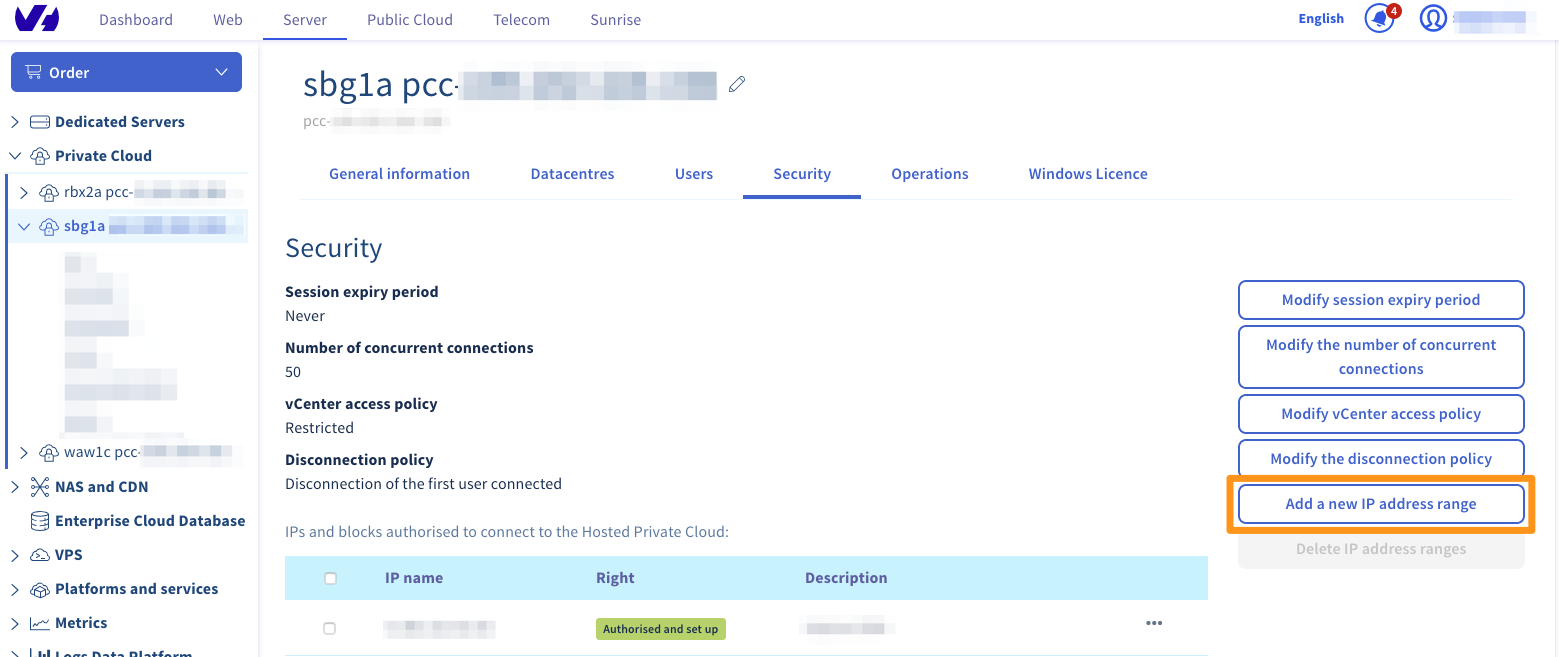Open the Order dropdown
Viewport: 1559px width, 657px height.
coord(125,72)
